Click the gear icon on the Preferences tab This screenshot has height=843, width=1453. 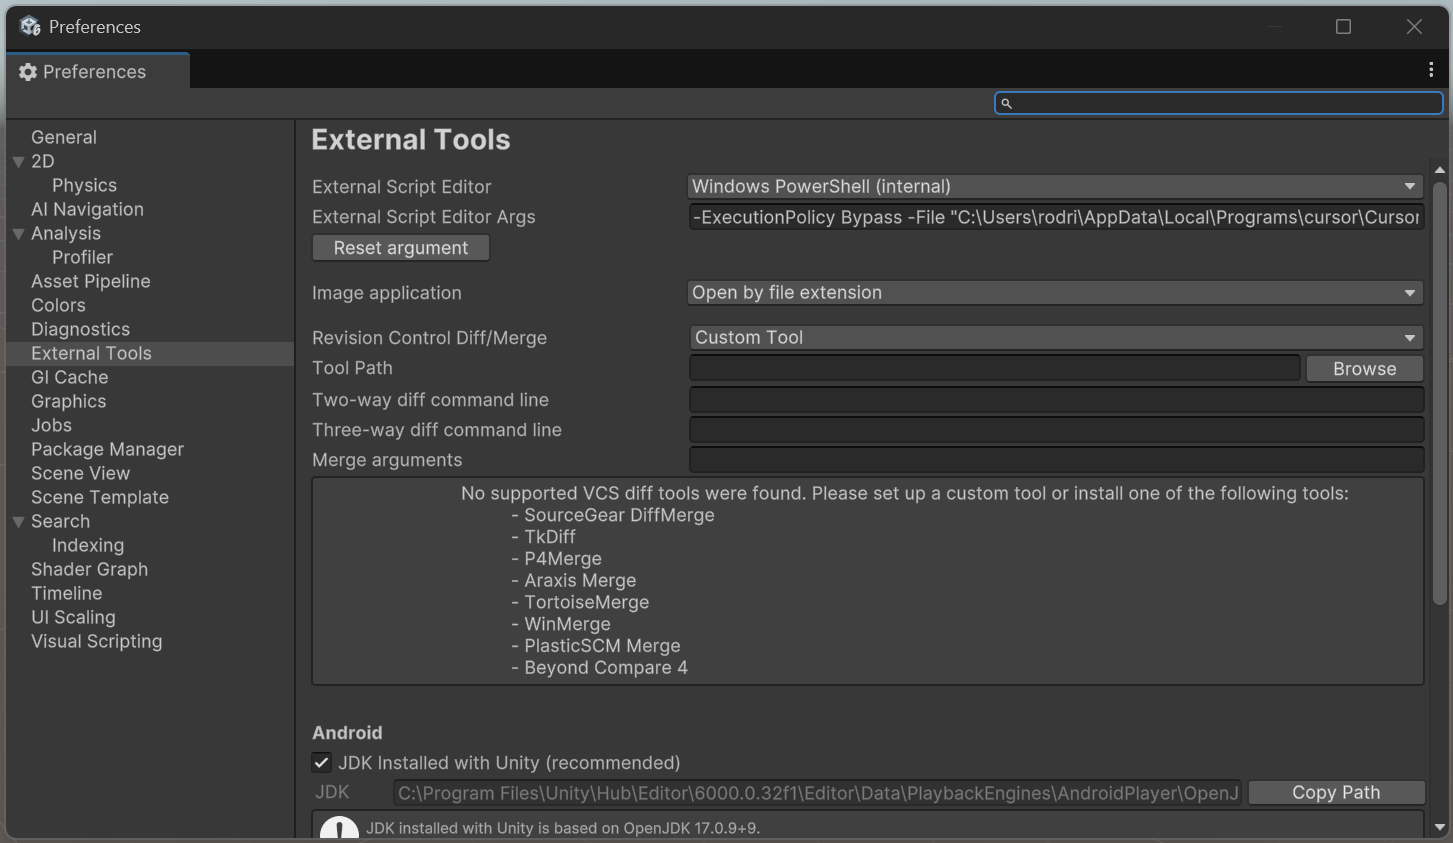28,71
